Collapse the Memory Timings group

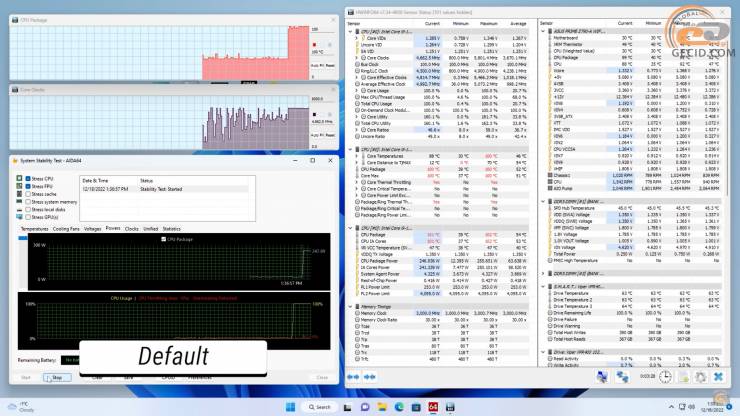(350, 307)
